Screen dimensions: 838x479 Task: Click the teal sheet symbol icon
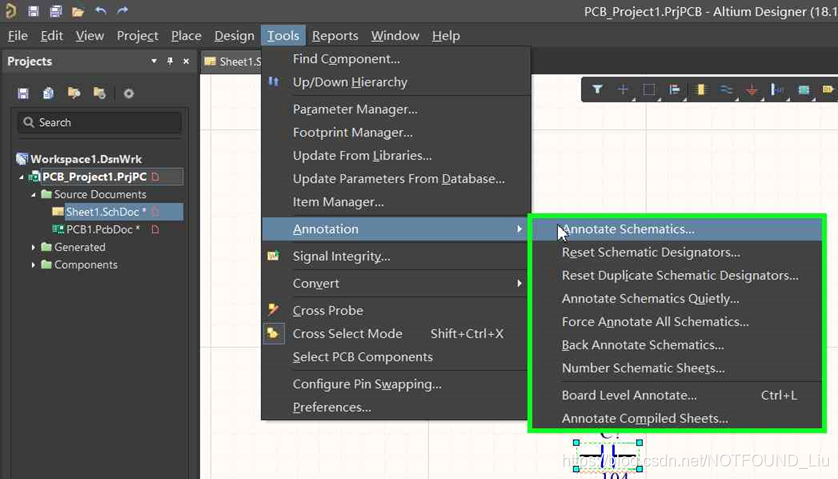pyautogui.click(x=803, y=90)
